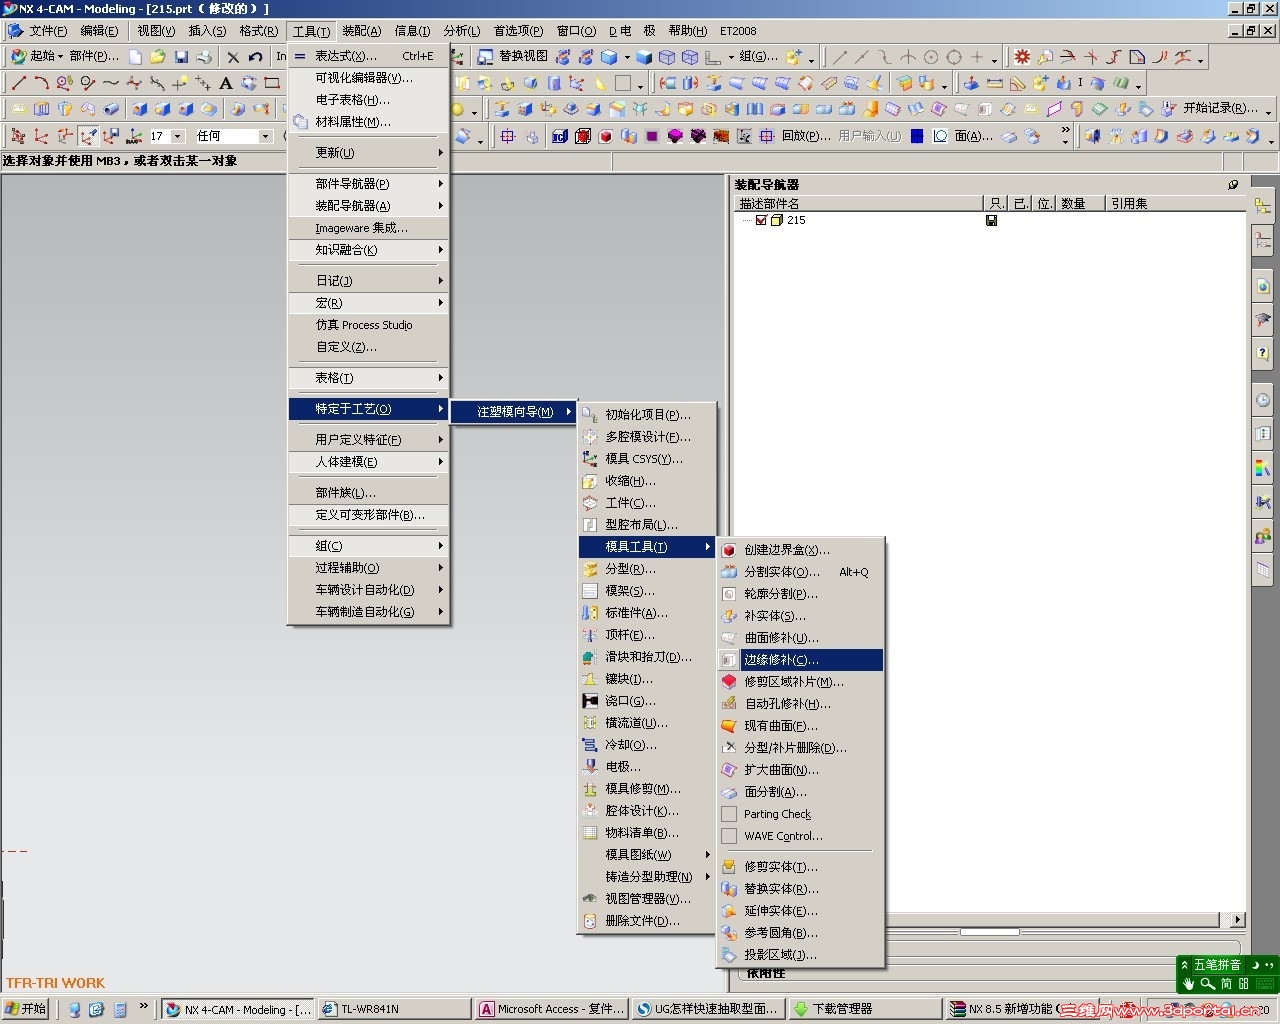The width and height of the screenshot is (1280, 1024).
Task: Open the history clock sidebar tab
Action: 1263,400
